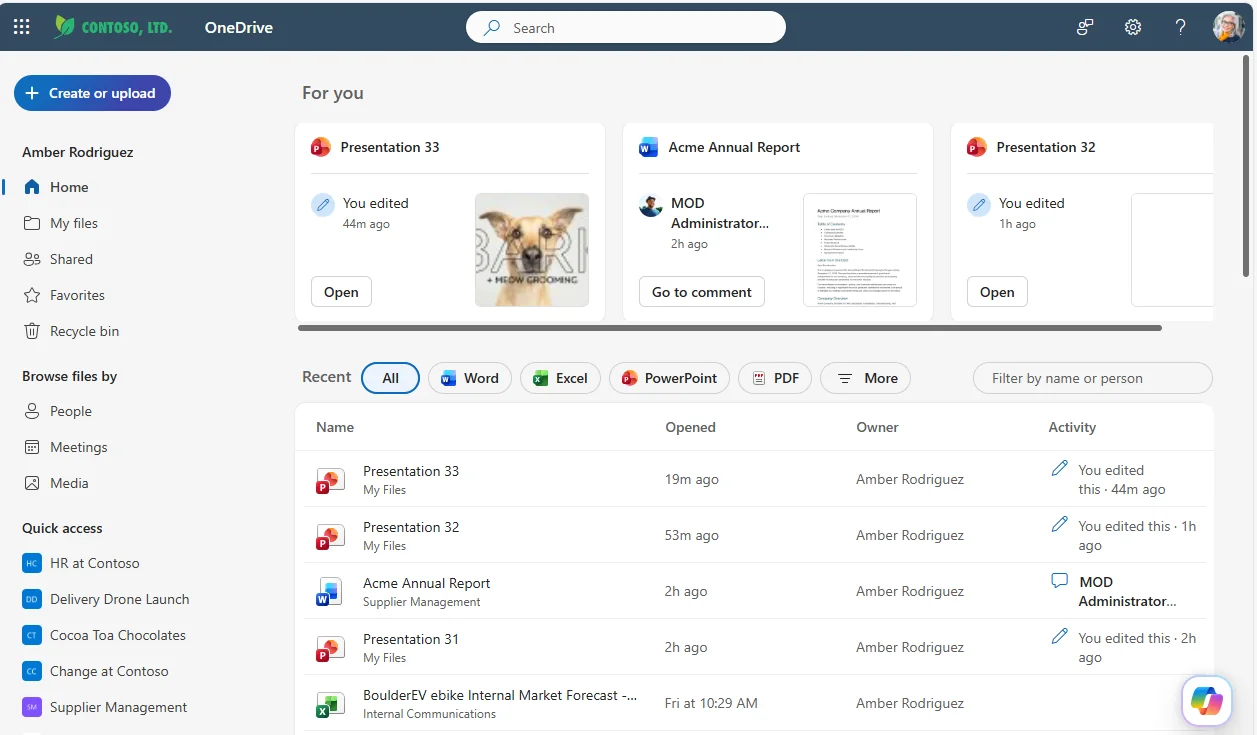Filter recent files by Word
This screenshot has width=1257, height=735.
(470, 378)
